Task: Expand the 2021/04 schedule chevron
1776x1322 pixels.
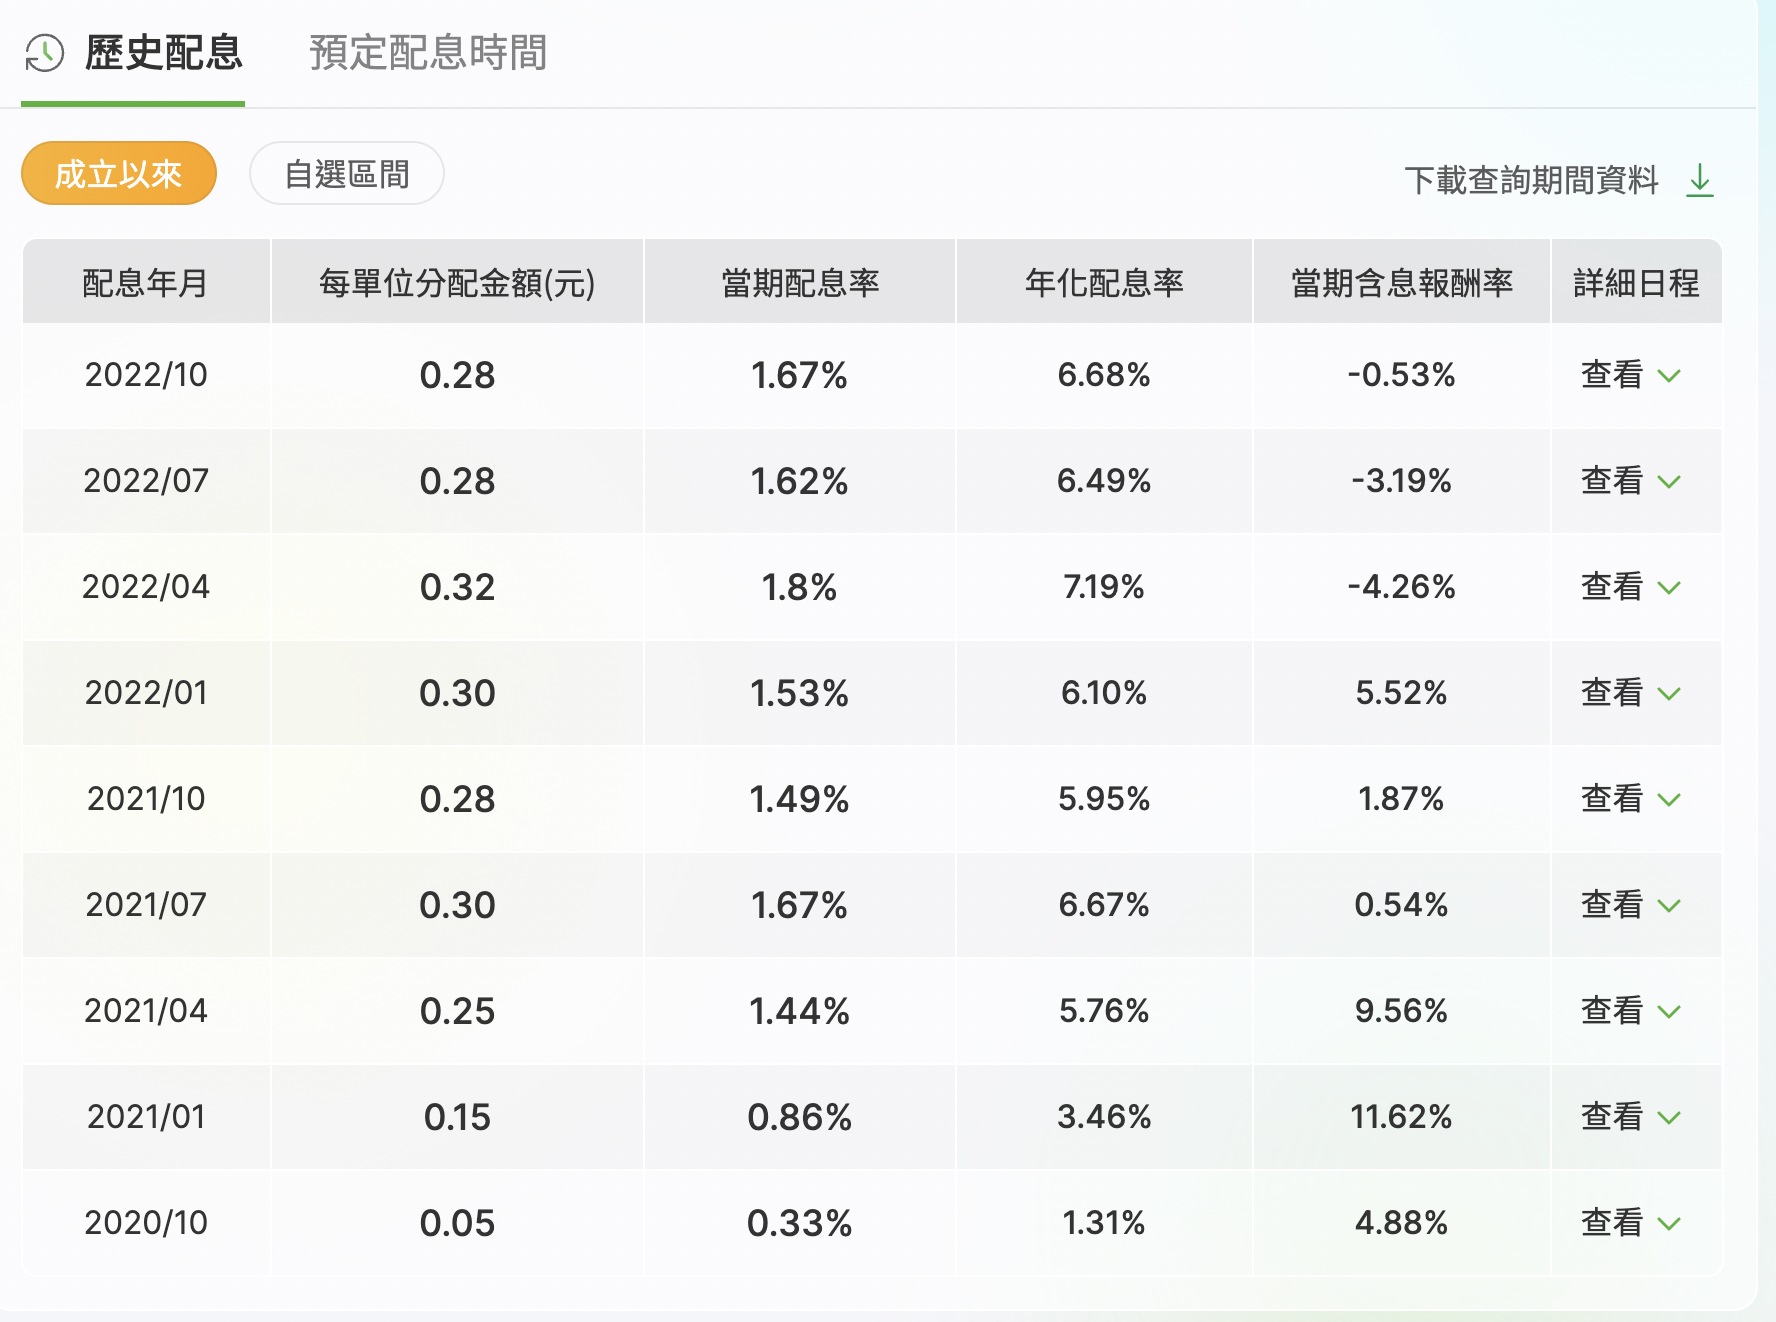Action: 1669,1012
